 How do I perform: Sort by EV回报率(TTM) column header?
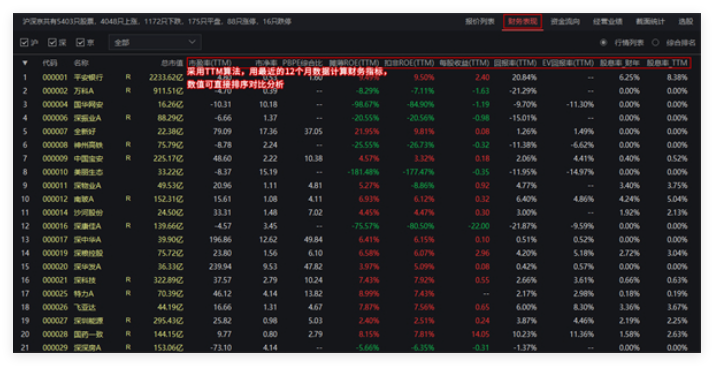click(568, 63)
